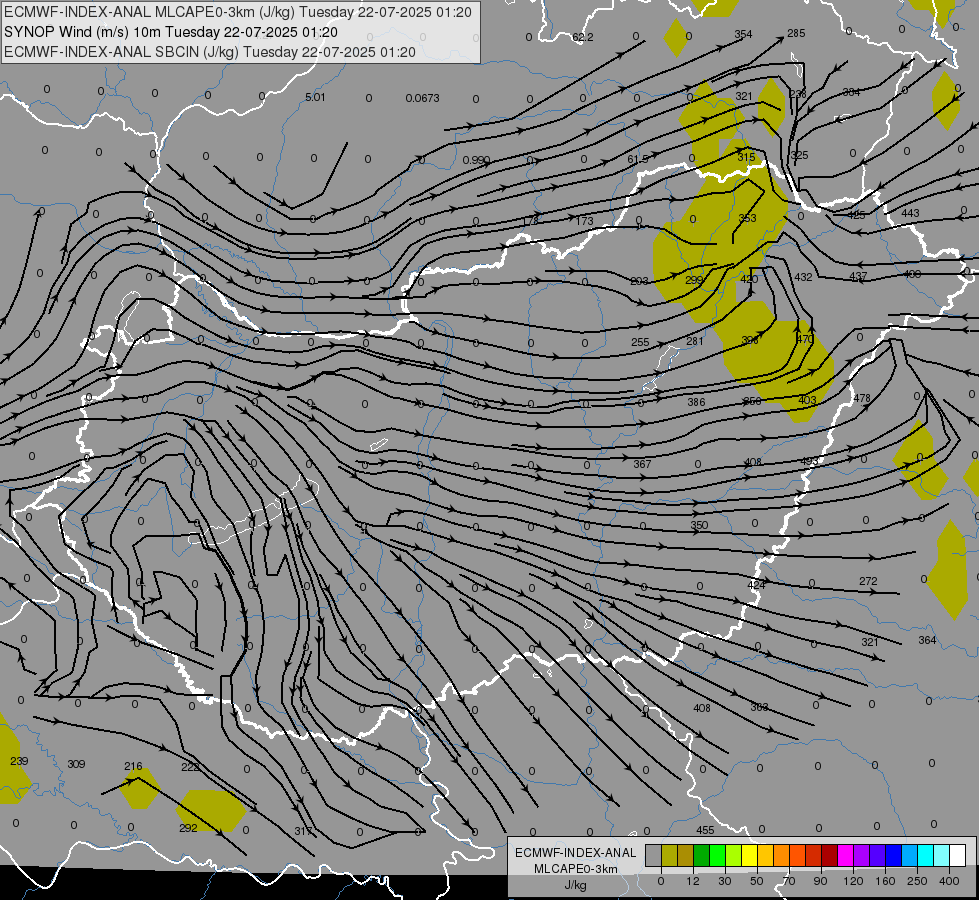979x900 pixels.
Task: Click the olive swatch above the 0 label
Action: [x=669, y=855]
